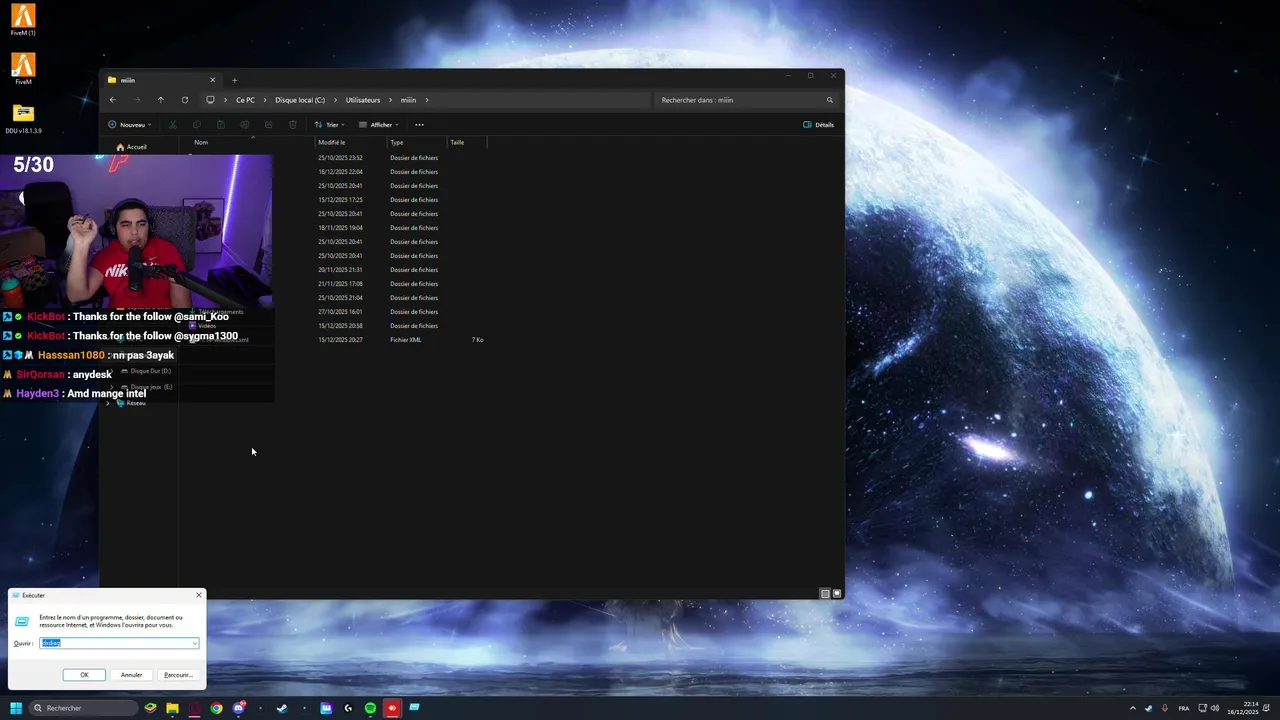Open Discord from the taskbar
Screen dimensions: 1280x720
pyautogui.click(x=239, y=708)
